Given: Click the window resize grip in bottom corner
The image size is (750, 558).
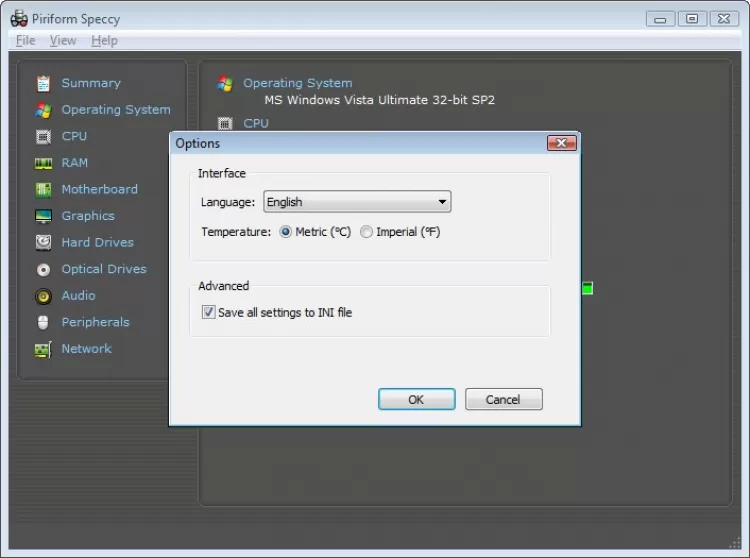Looking at the screenshot, I should tap(735, 544).
